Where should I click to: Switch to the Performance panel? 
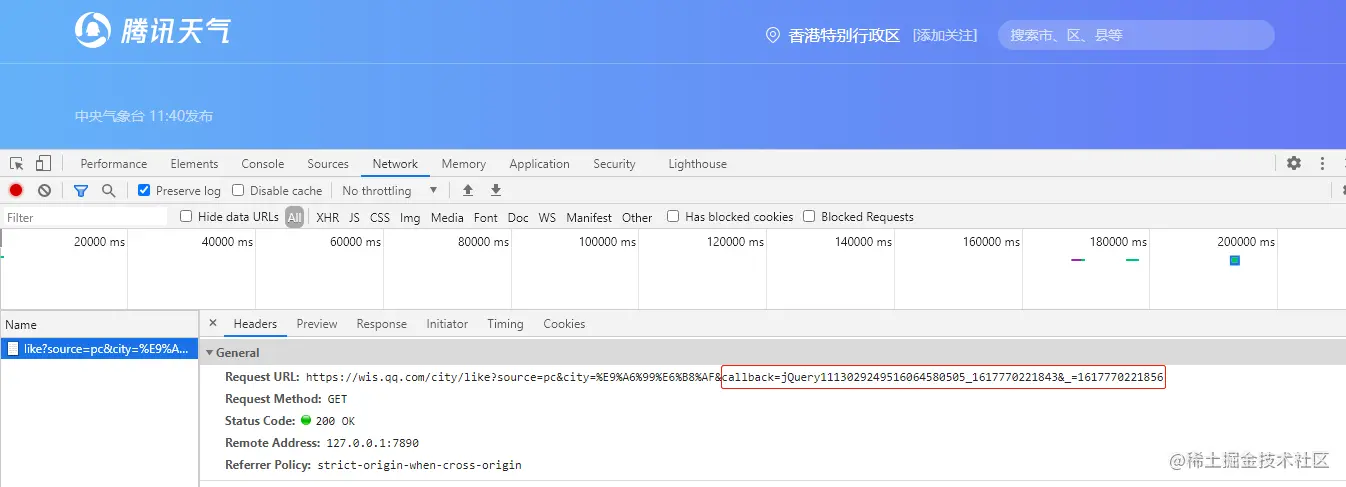coord(114,163)
